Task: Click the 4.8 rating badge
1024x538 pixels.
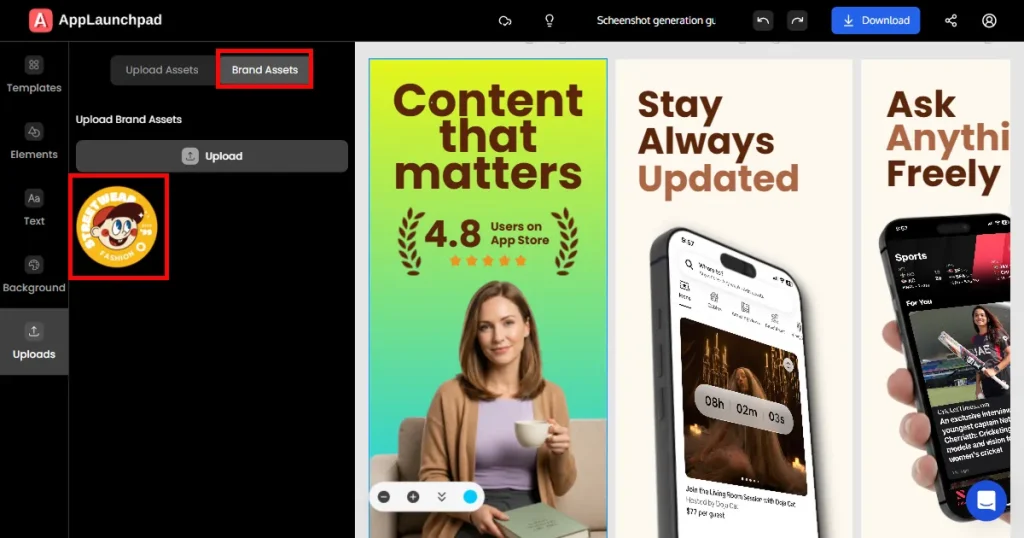Action: click(488, 240)
